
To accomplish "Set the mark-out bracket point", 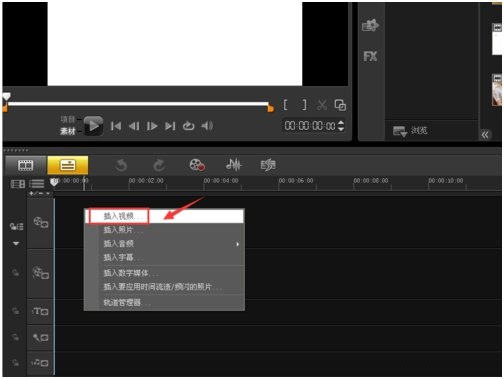I will coord(304,105).
